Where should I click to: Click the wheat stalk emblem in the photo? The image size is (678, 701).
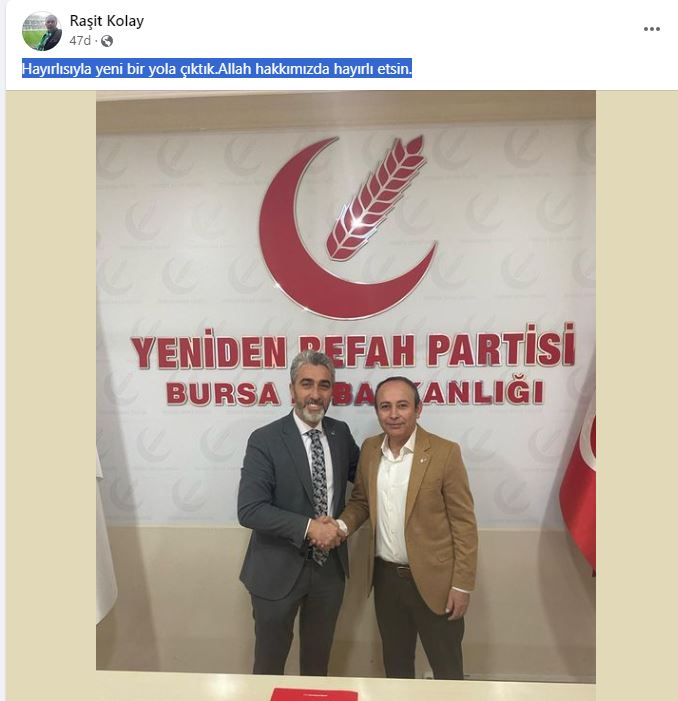tap(375, 197)
